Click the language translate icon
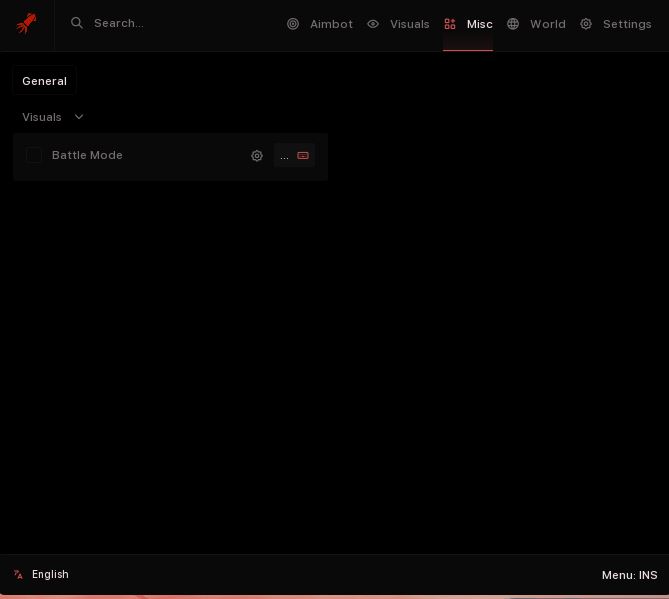The width and height of the screenshot is (669, 599). click(x=18, y=575)
